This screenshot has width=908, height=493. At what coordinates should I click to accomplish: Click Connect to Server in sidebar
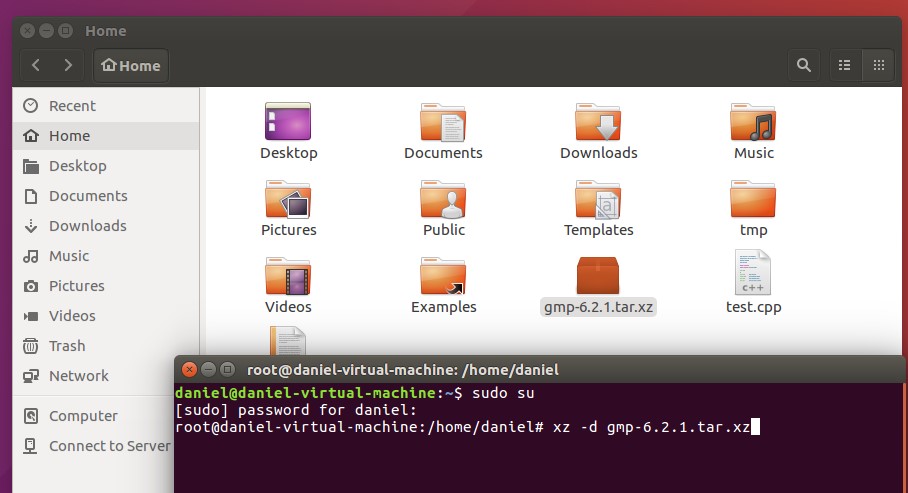pos(109,446)
